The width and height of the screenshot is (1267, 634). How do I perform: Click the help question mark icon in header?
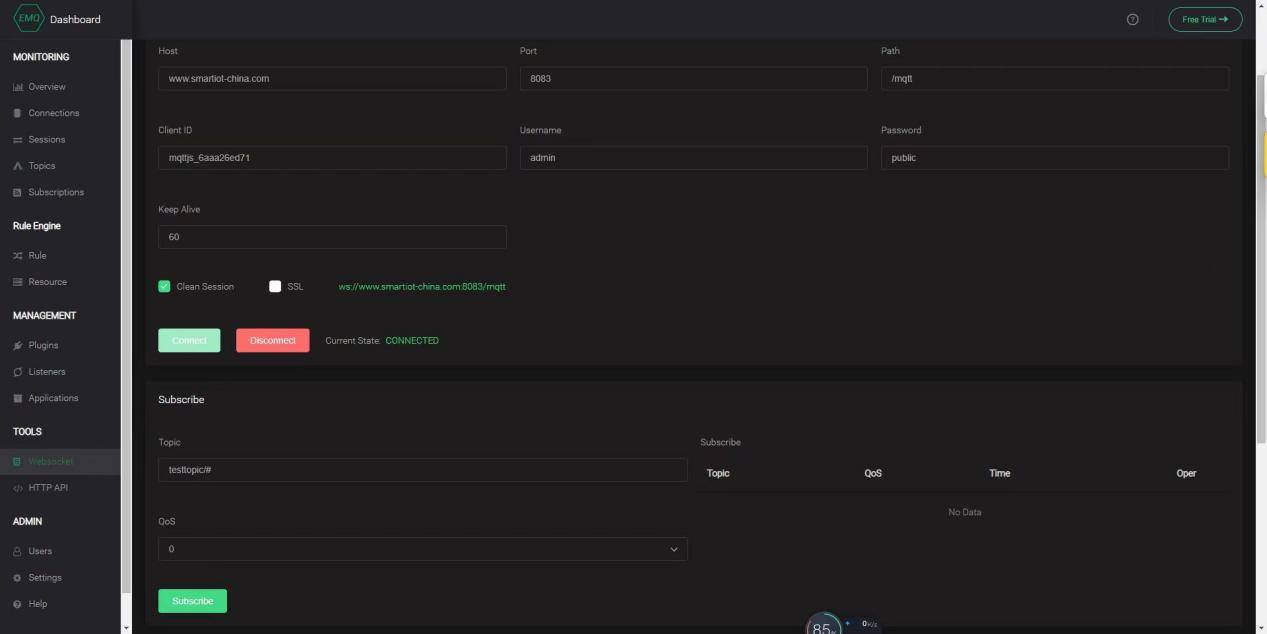pyautogui.click(x=1132, y=20)
